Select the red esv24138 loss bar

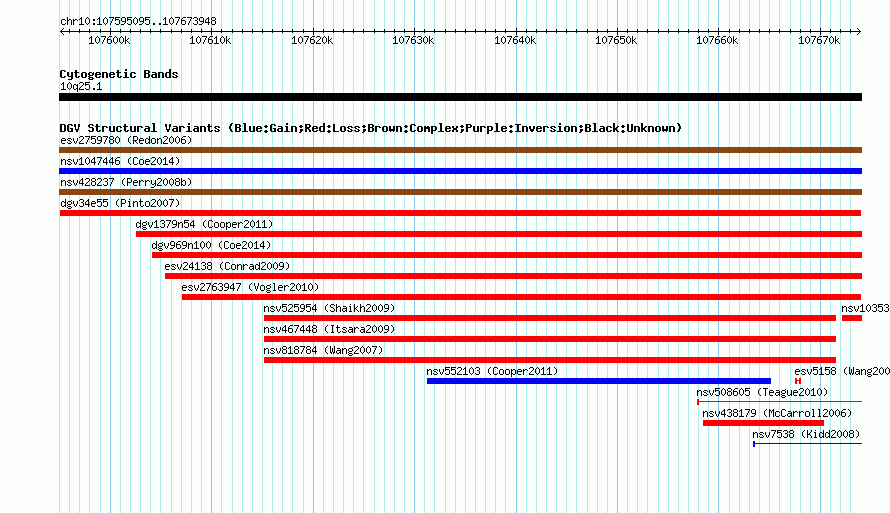pyautogui.click(x=514, y=276)
